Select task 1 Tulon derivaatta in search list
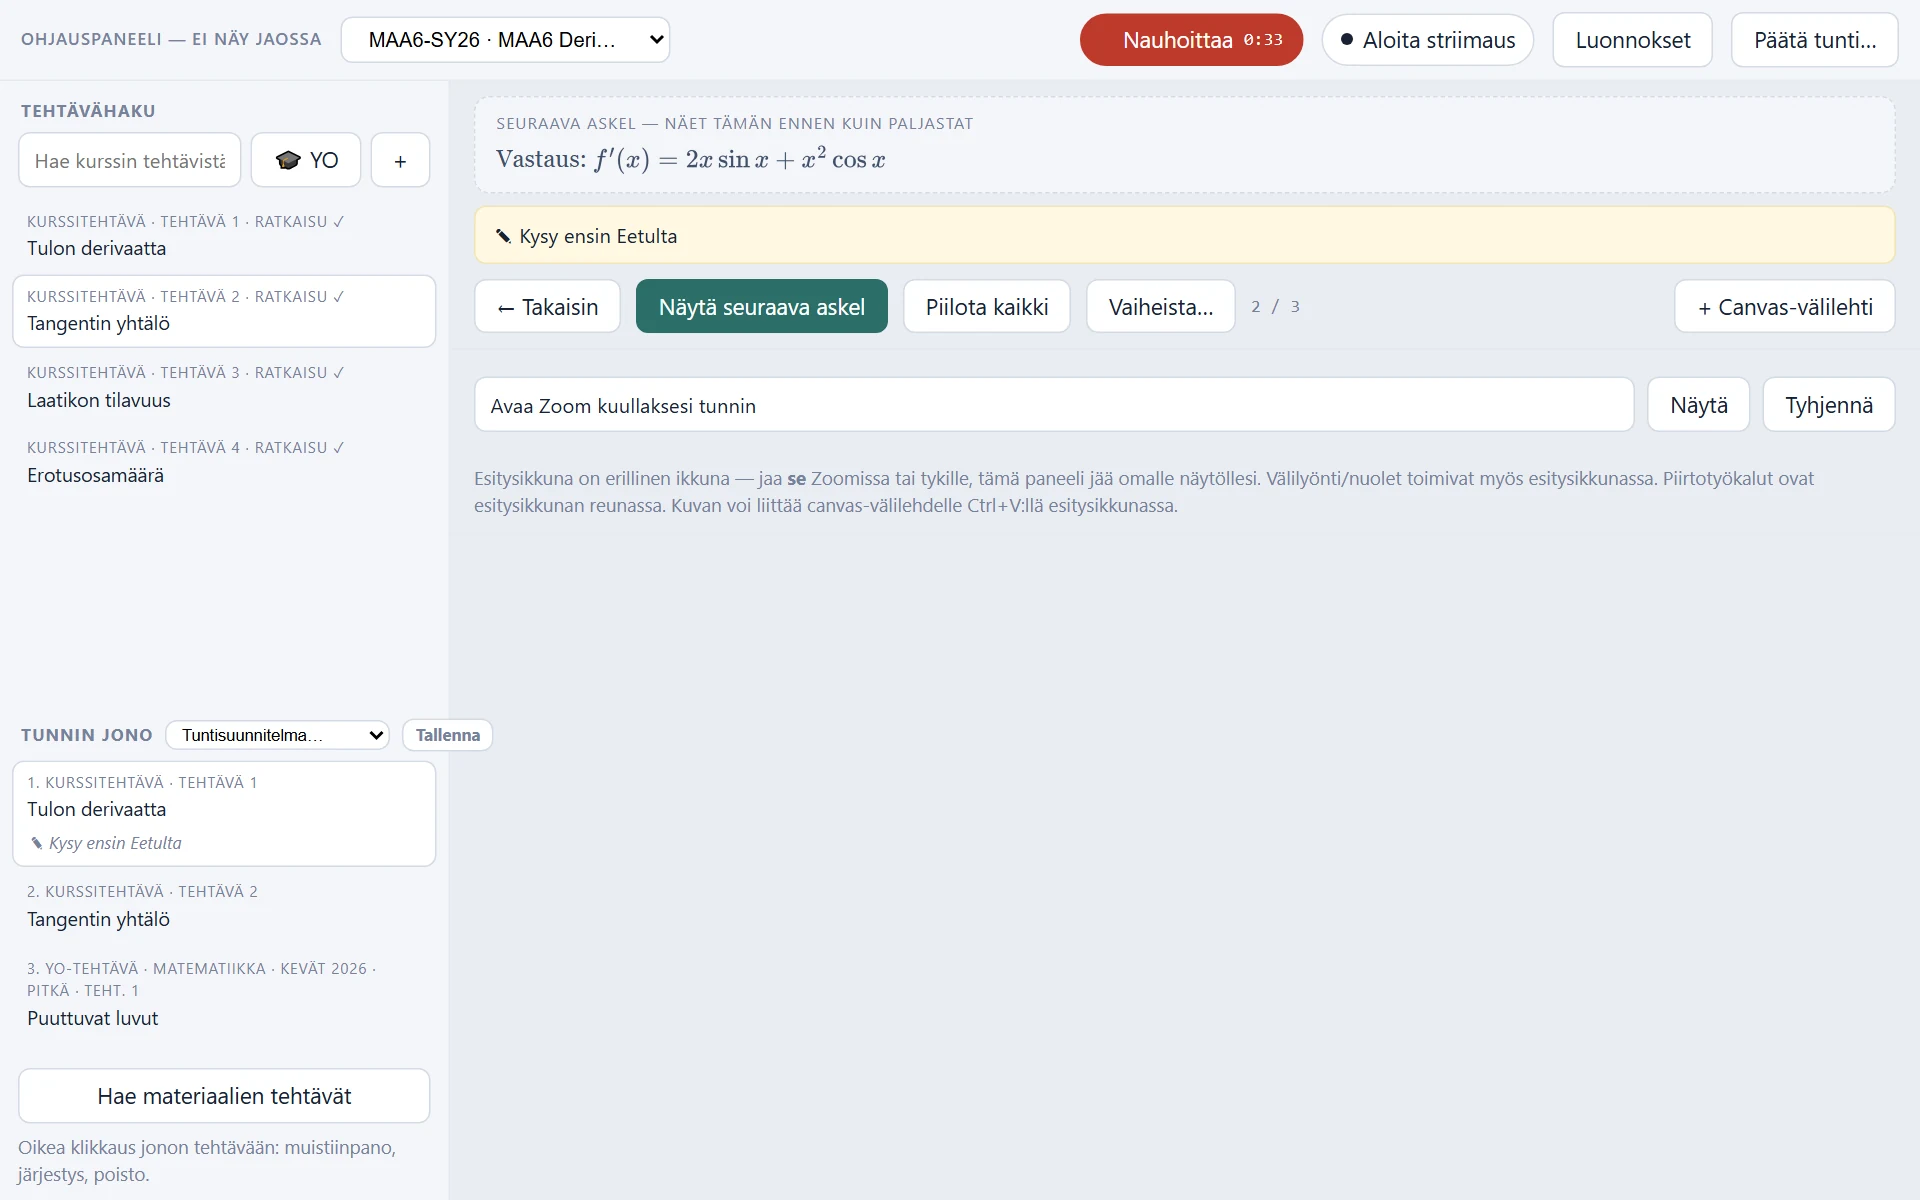 pos(224,236)
